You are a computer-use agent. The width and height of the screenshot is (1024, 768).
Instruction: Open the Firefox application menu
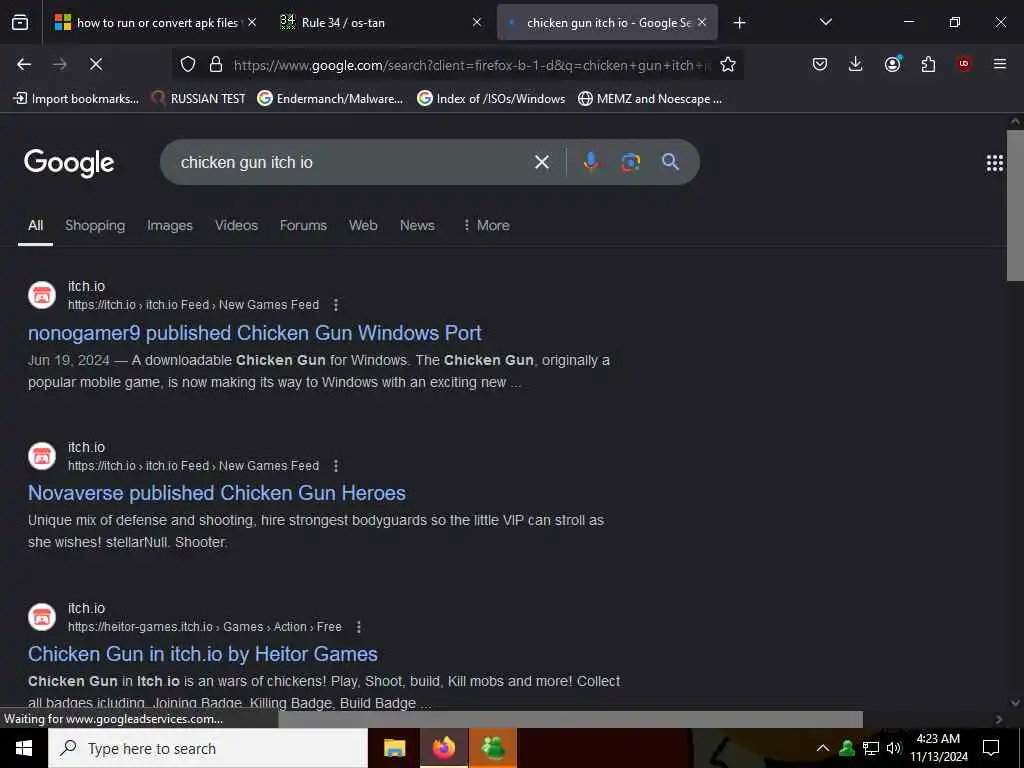click(1000, 64)
